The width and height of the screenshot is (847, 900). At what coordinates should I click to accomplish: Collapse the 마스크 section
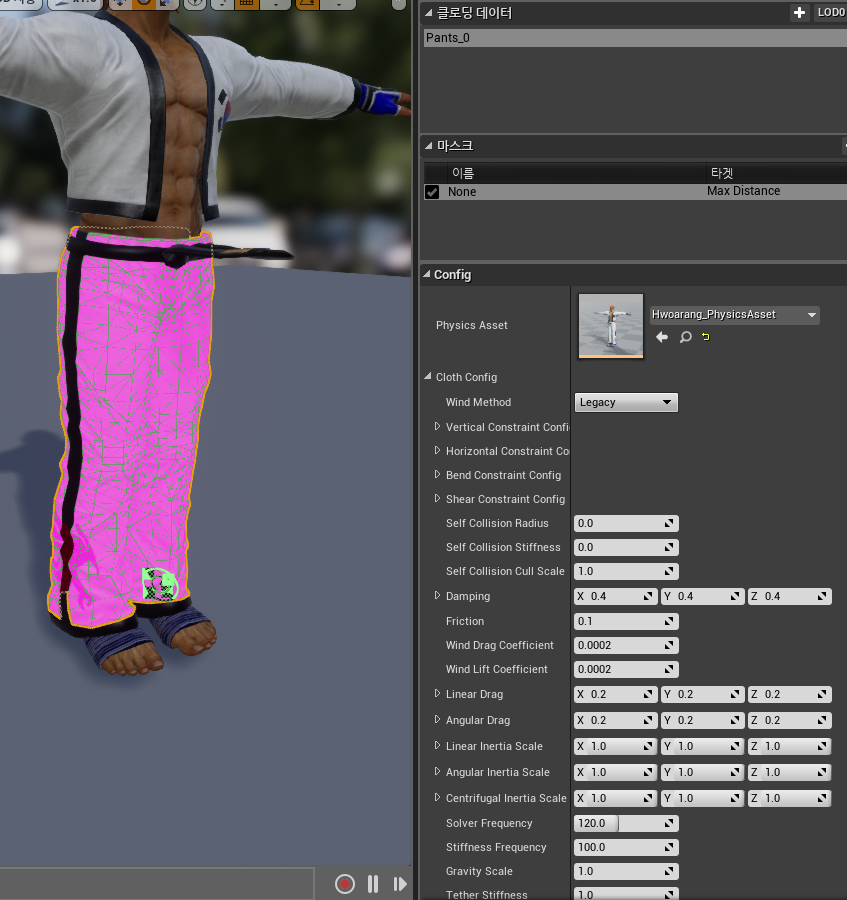(429, 146)
